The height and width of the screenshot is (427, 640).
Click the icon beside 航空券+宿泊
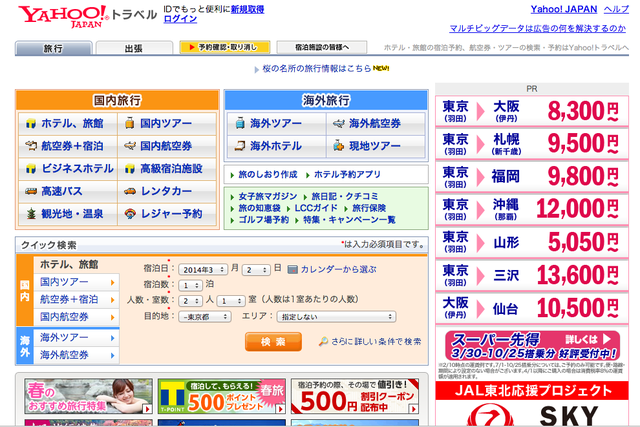[31, 146]
